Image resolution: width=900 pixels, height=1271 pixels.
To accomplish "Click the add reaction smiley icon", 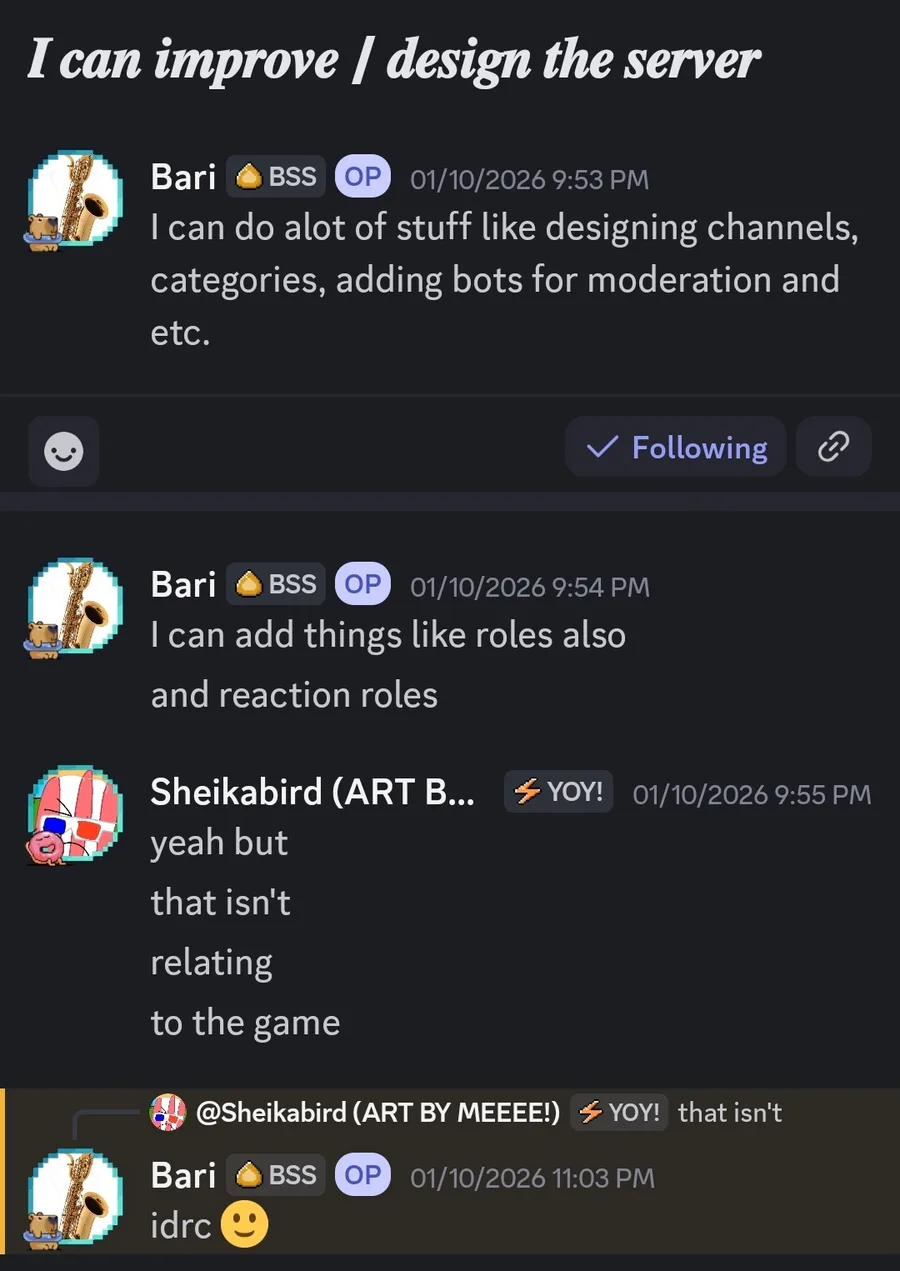I will click(x=64, y=452).
